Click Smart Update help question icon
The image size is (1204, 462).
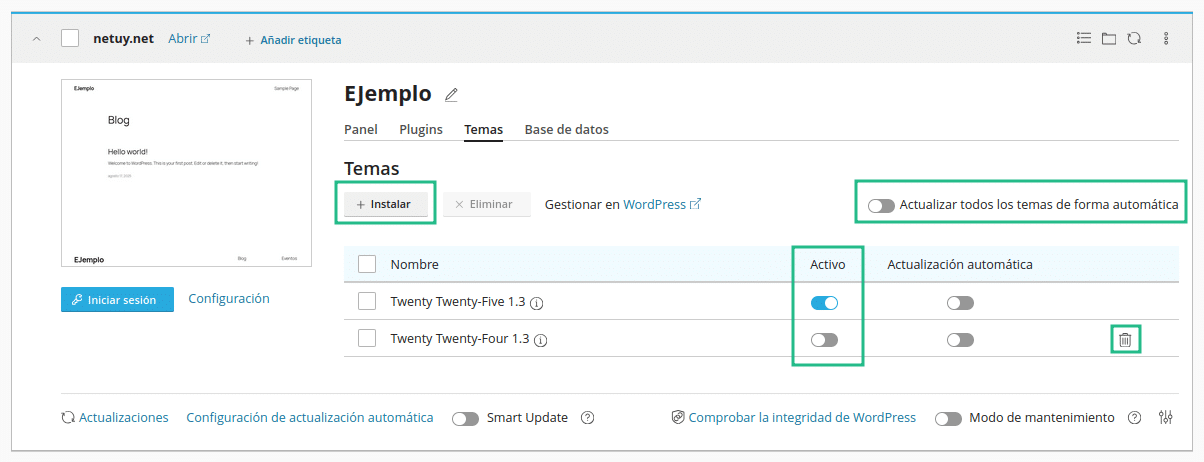588,418
